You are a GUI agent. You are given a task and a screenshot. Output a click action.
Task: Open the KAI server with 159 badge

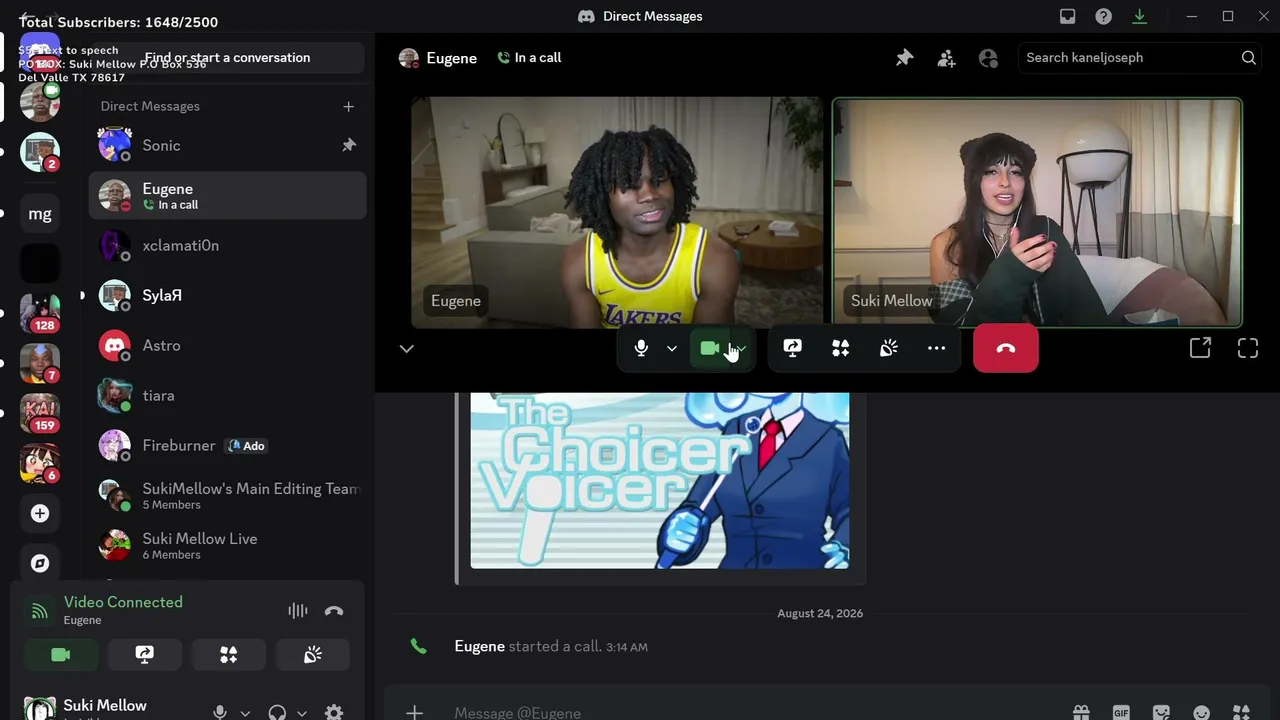coord(40,413)
